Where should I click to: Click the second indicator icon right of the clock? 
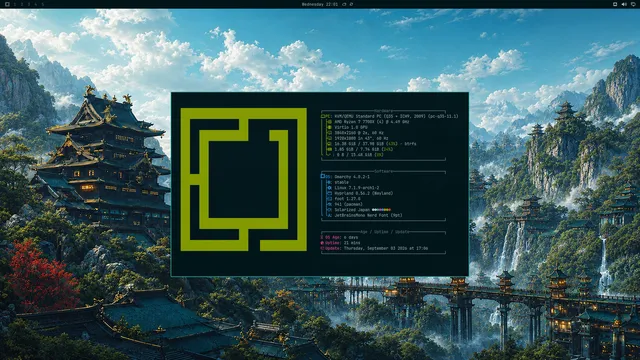pos(351,4)
